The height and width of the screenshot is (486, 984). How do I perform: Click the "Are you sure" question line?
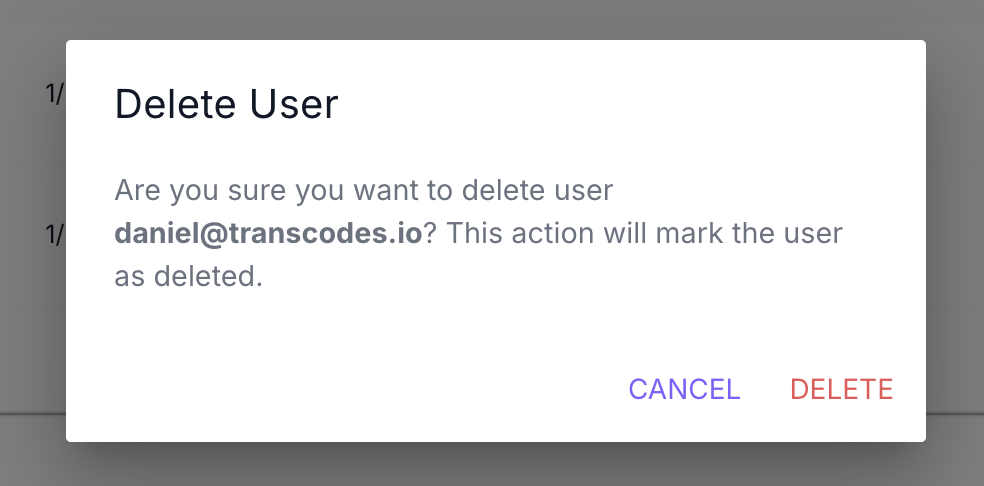[x=363, y=189]
